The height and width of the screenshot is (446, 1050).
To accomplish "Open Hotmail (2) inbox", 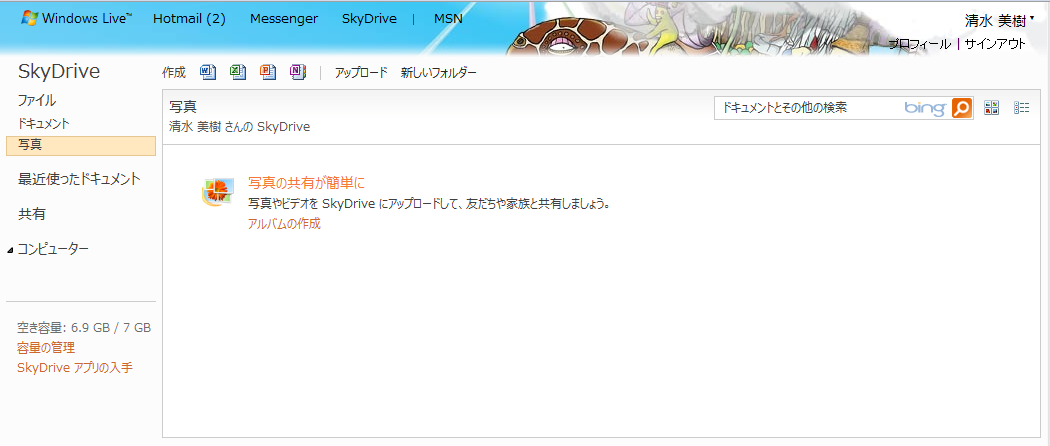I will pos(189,19).
